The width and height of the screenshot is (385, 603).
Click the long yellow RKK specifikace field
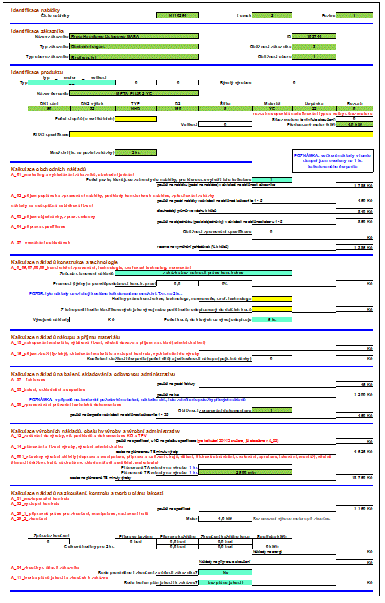221,134
